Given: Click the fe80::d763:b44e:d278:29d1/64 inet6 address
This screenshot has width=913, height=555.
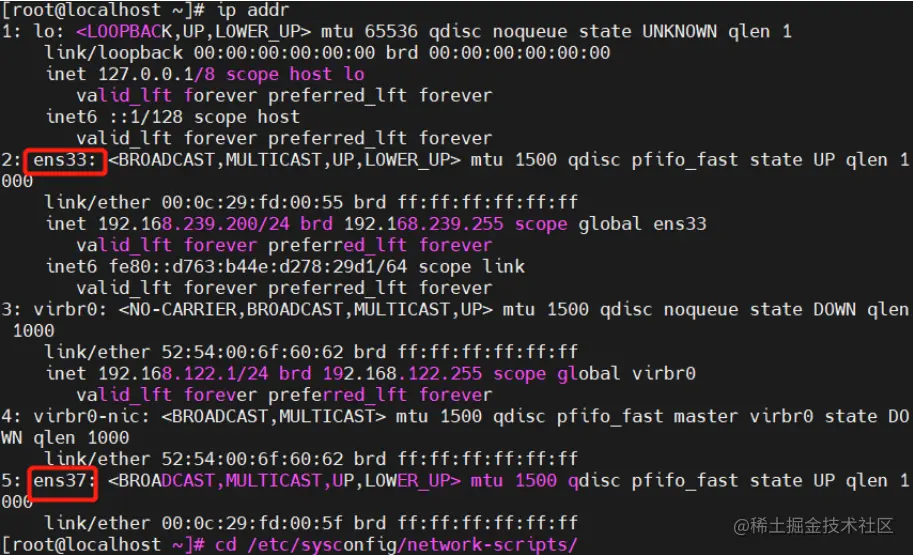Looking at the screenshot, I should coord(258,267).
